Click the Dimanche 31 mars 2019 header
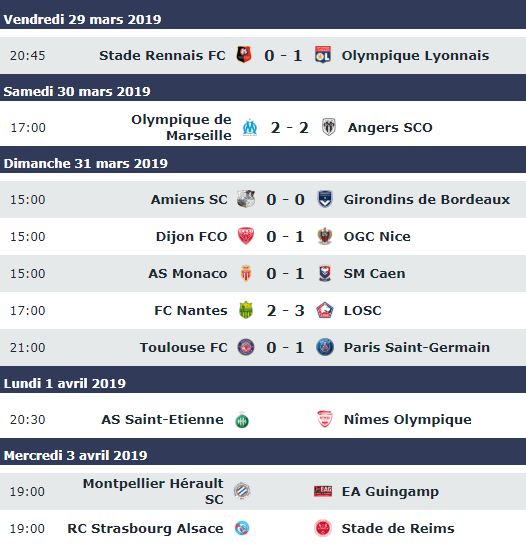526x547 pixels. (86, 163)
